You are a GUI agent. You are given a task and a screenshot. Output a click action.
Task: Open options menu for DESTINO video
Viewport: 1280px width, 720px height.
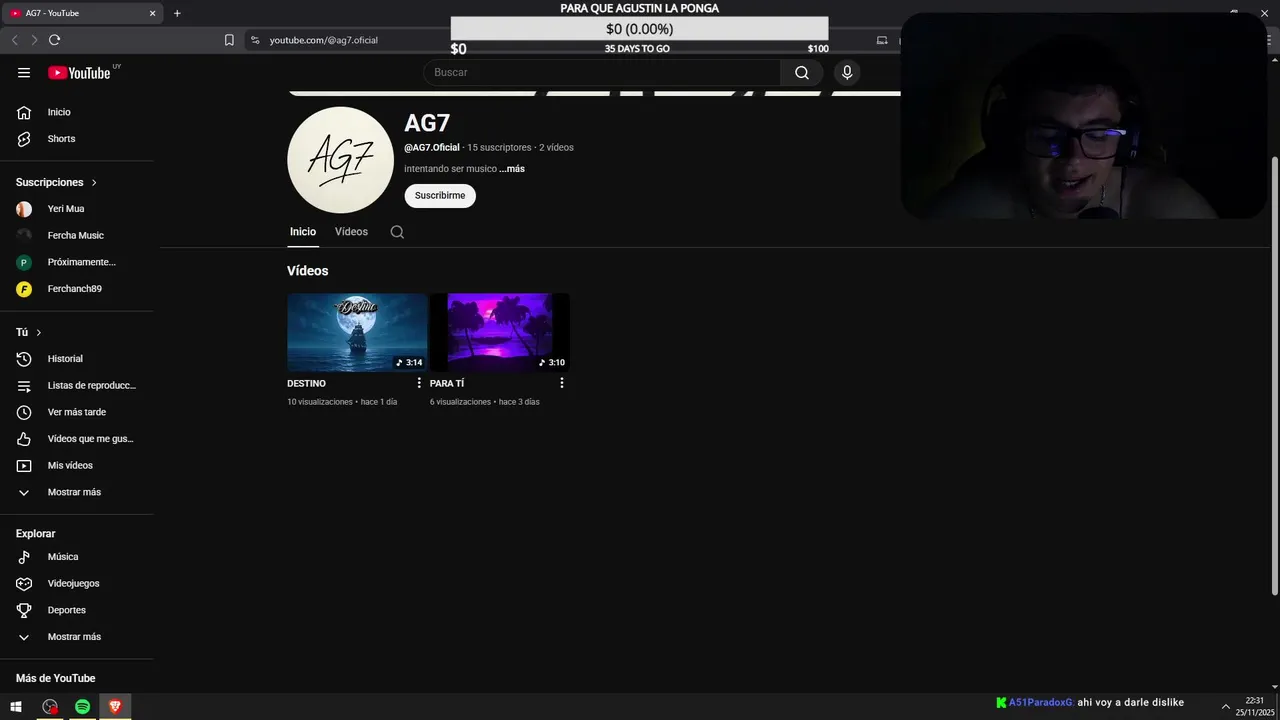pyautogui.click(x=419, y=383)
